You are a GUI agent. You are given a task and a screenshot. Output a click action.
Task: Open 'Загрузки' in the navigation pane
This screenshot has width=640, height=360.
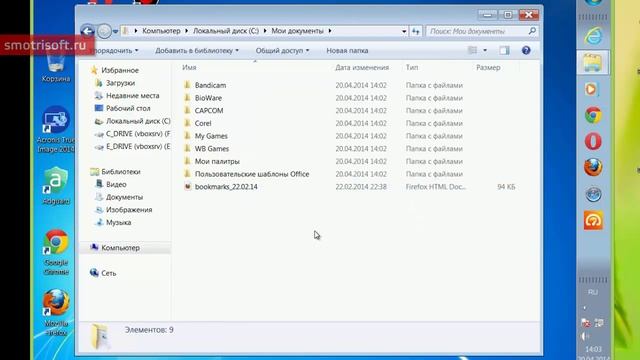(120, 83)
